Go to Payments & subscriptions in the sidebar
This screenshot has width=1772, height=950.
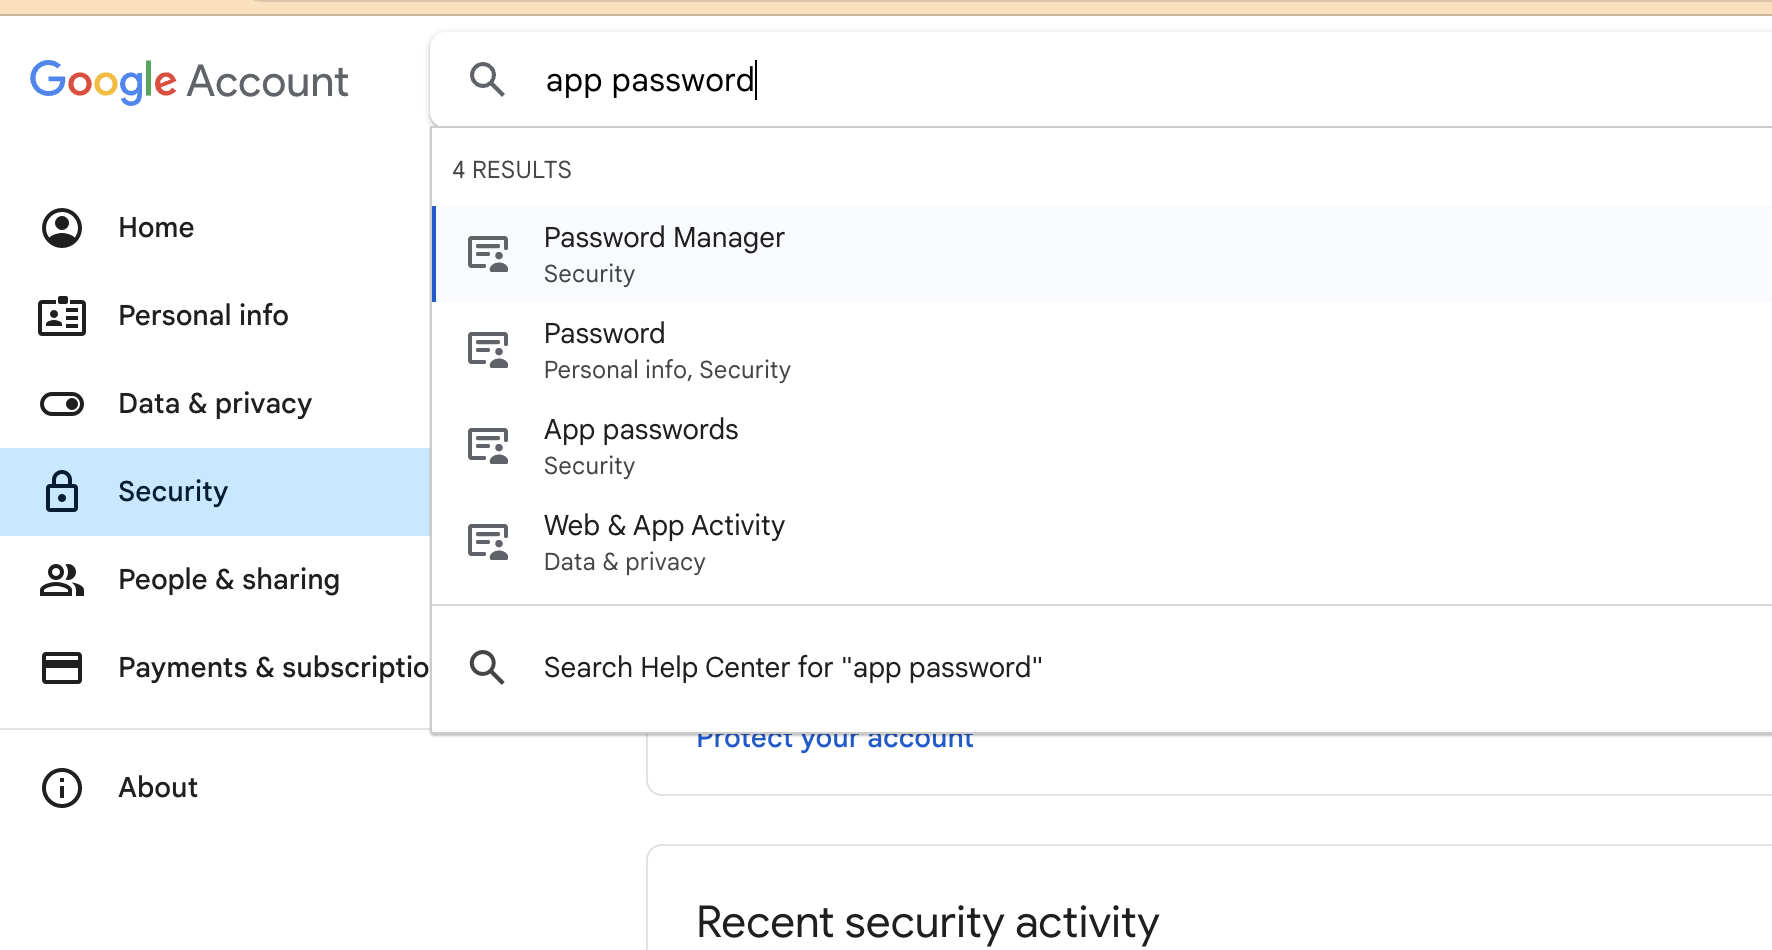point(215,667)
